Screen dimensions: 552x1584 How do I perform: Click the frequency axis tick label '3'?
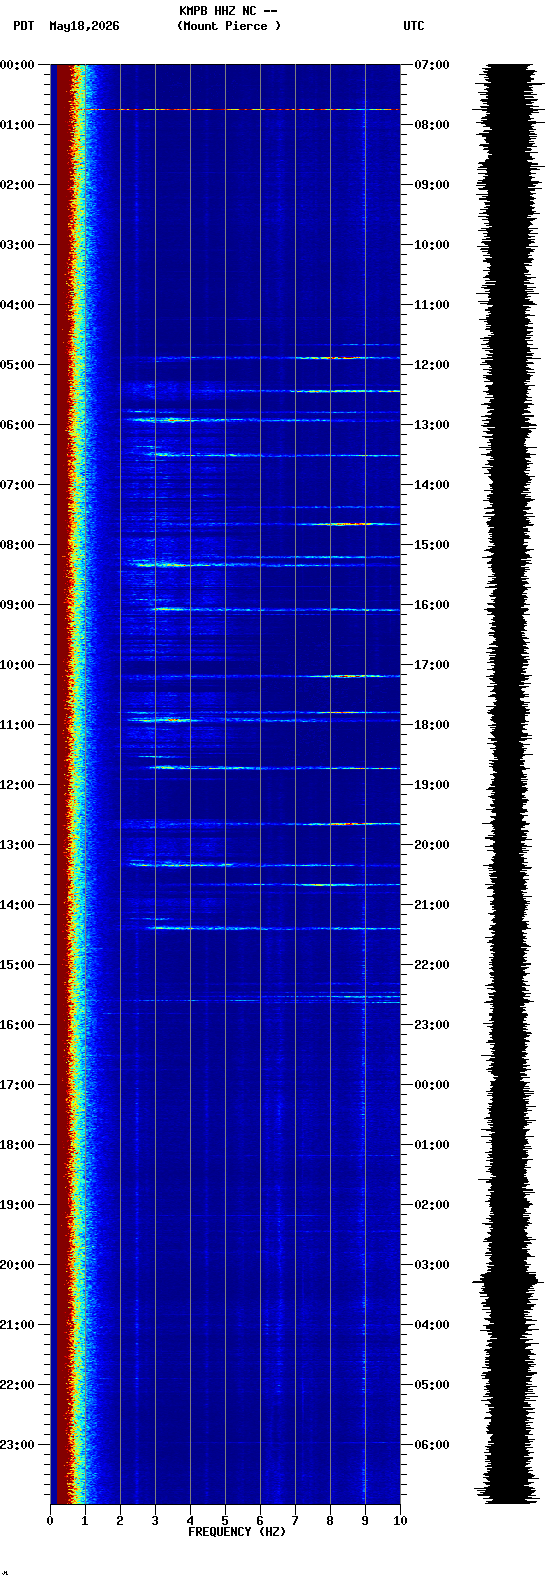[155, 1521]
